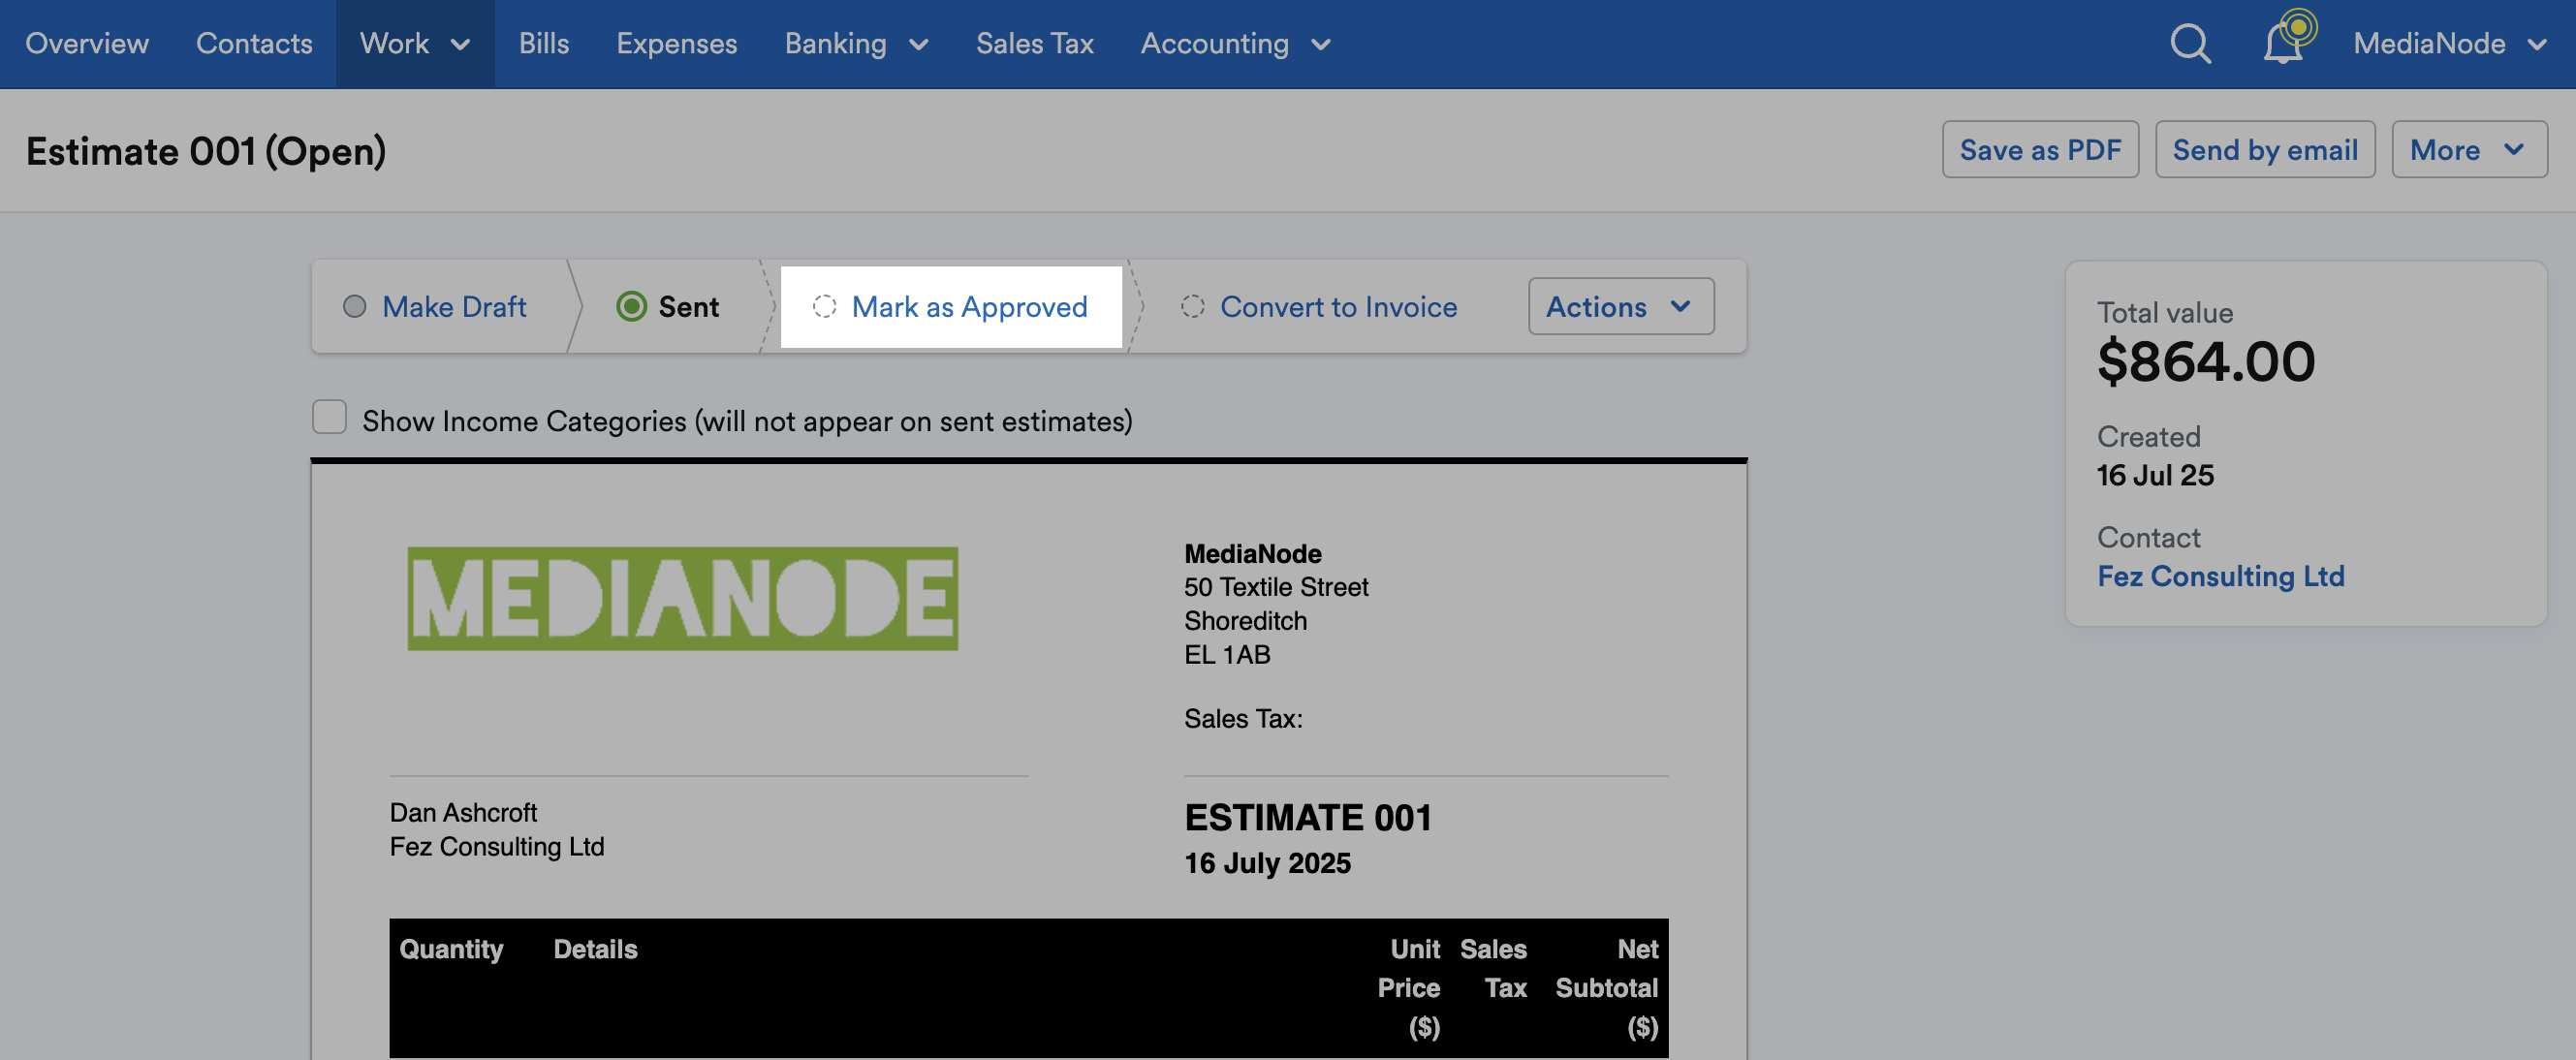
Task: Open the MediaNode account menu
Action: (x=2448, y=44)
